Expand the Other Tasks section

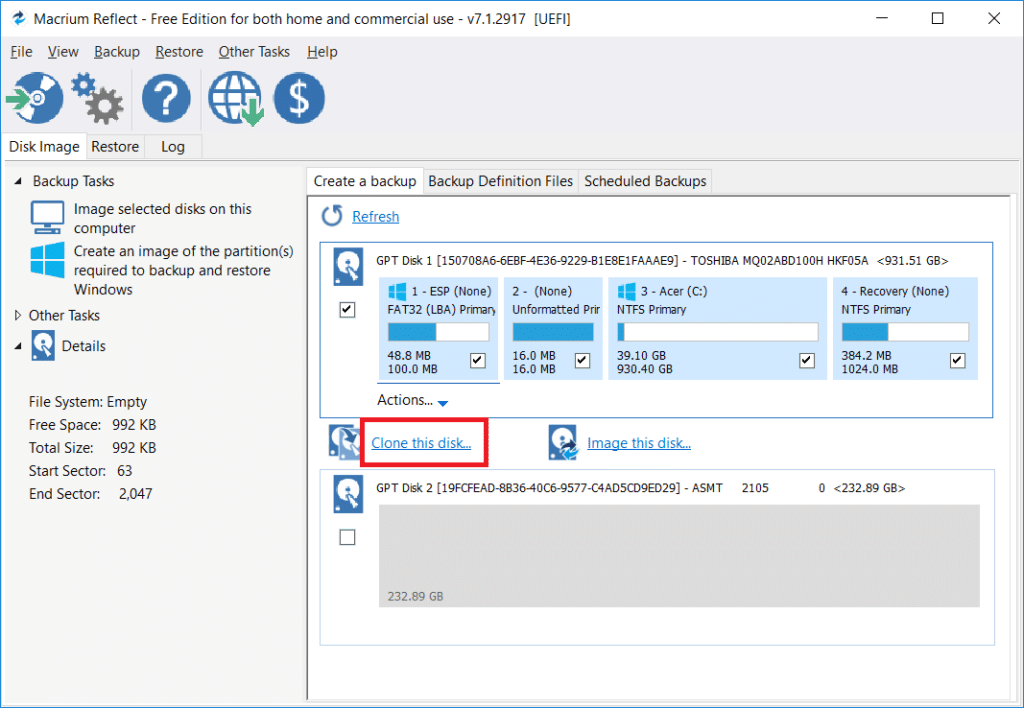[x=18, y=315]
